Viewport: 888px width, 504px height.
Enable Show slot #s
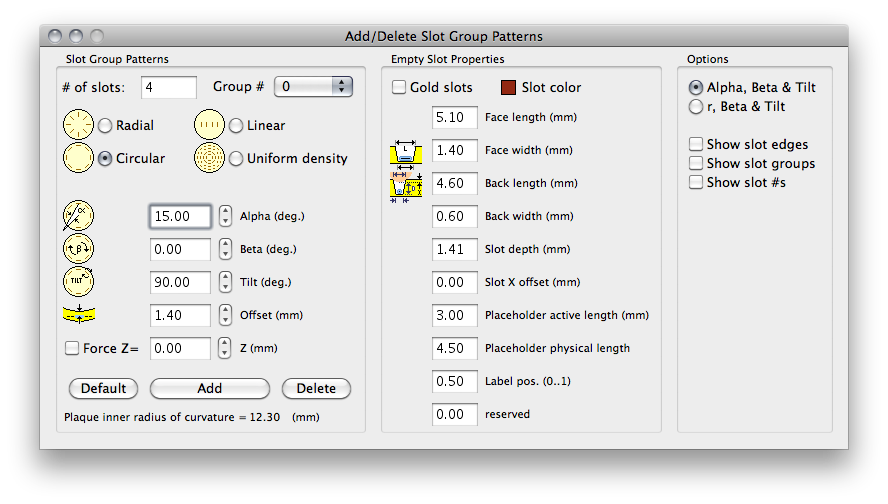coord(695,182)
